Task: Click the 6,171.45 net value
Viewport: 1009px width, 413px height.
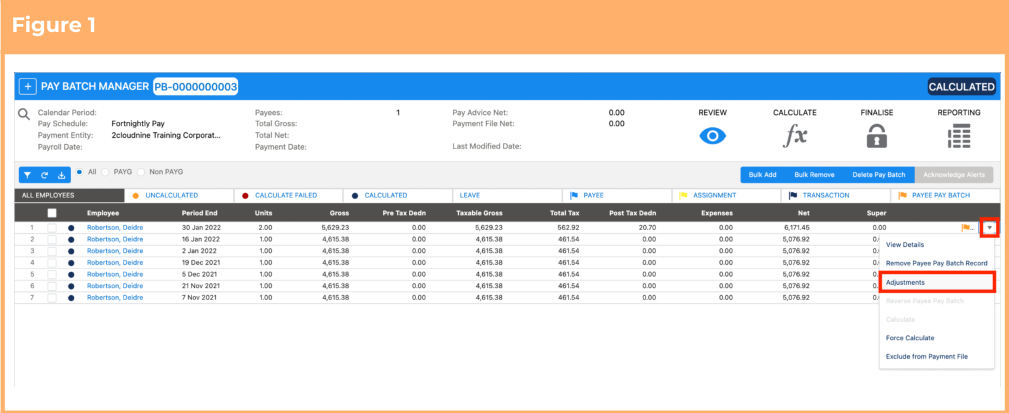Action: [797, 228]
